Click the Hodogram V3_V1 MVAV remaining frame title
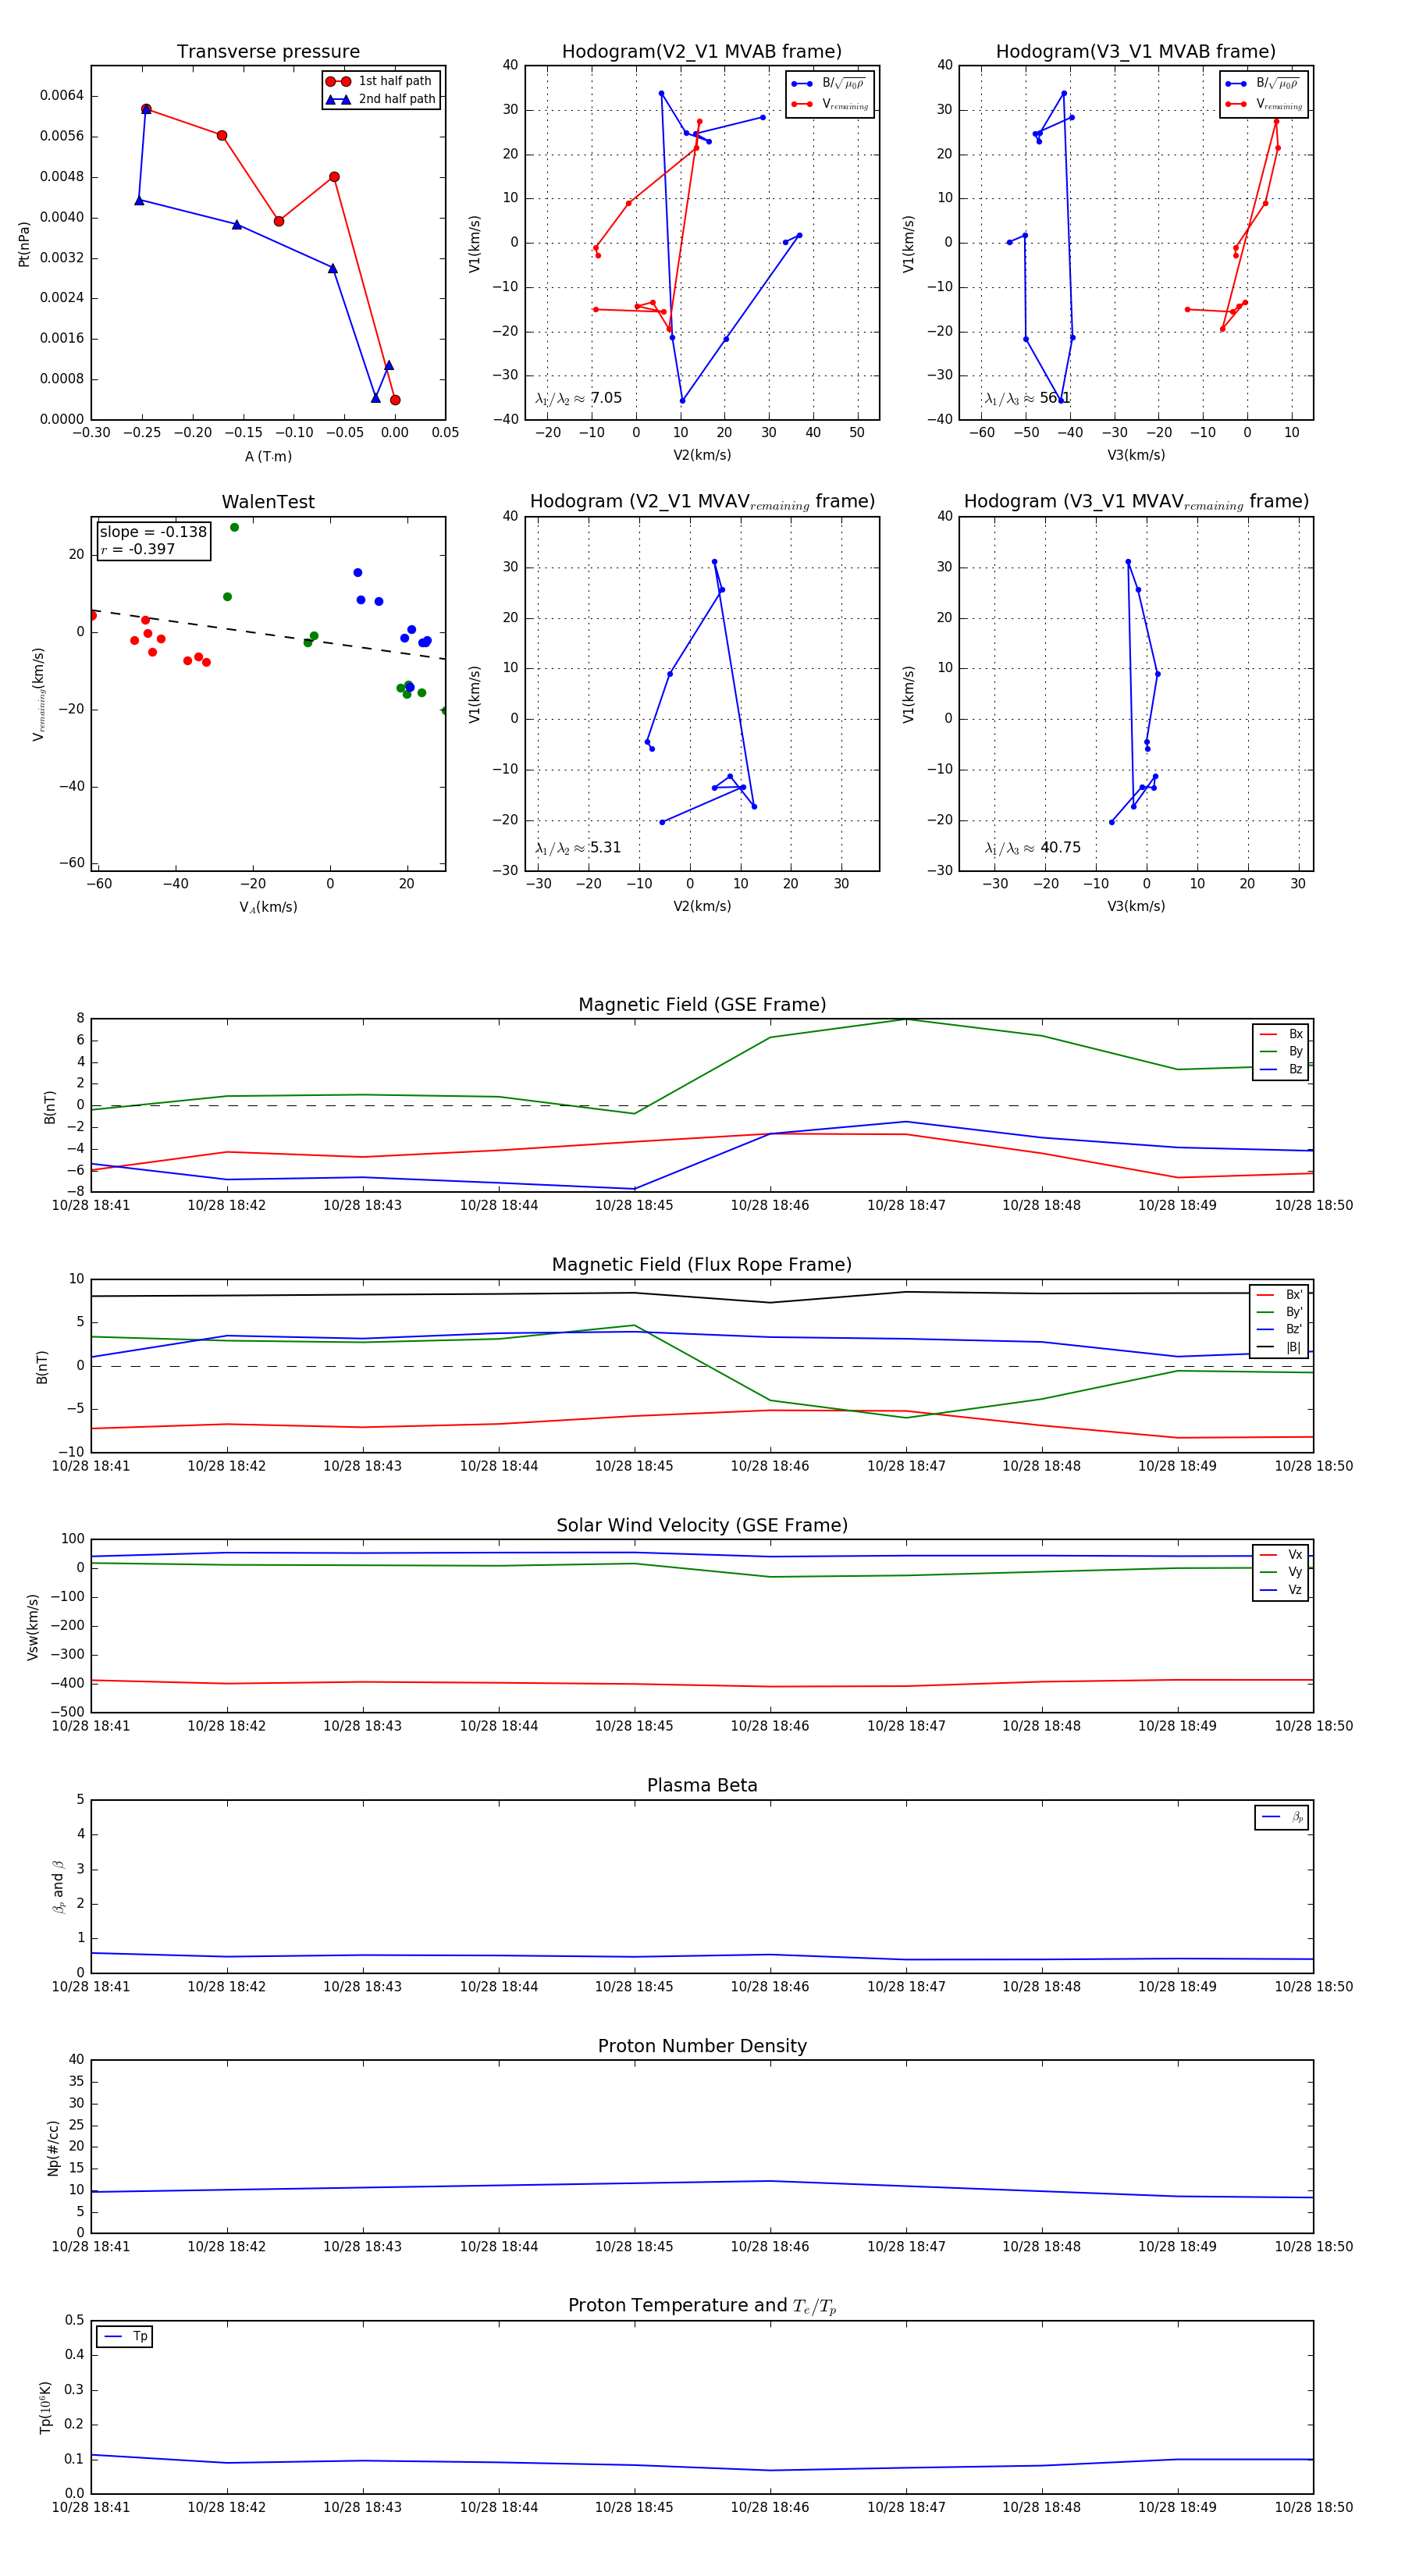Image resolution: width=1405 pixels, height=2576 pixels. pyautogui.click(x=1136, y=502)
